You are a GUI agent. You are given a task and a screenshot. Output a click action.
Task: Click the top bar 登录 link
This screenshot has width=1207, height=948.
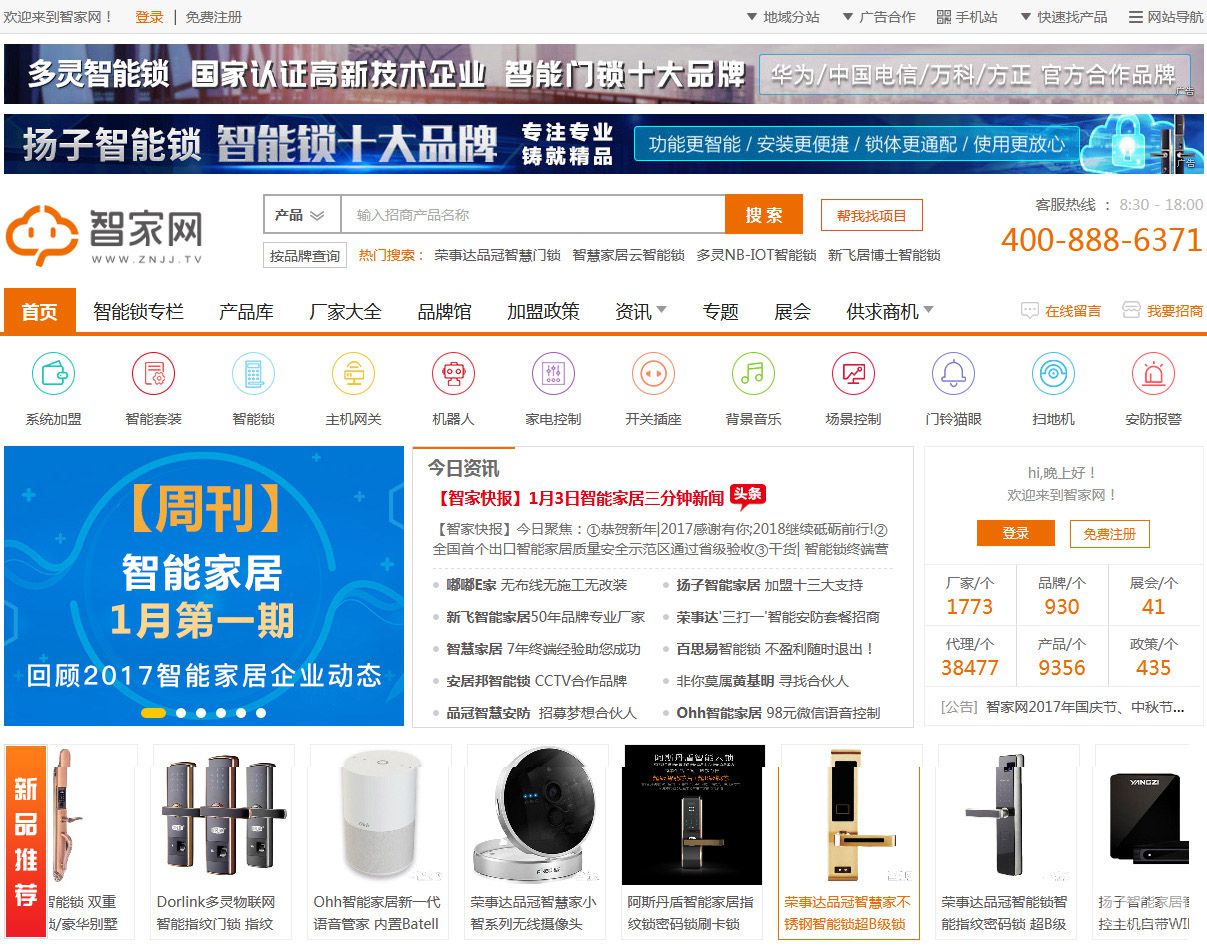pyautogui.click(x=149, y=17)
